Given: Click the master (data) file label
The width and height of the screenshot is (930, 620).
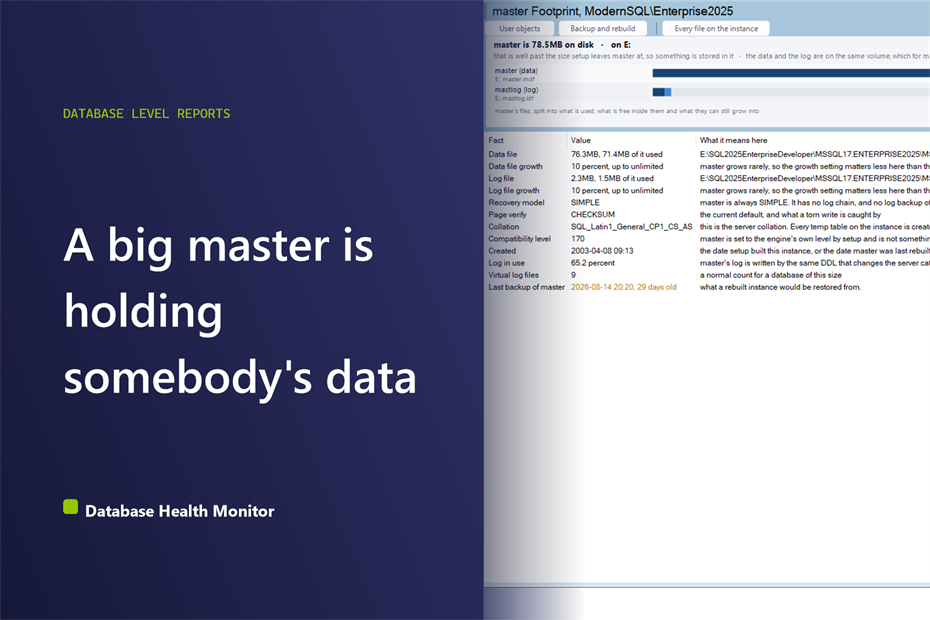Looking at the screenshot, I should point(516,71).
